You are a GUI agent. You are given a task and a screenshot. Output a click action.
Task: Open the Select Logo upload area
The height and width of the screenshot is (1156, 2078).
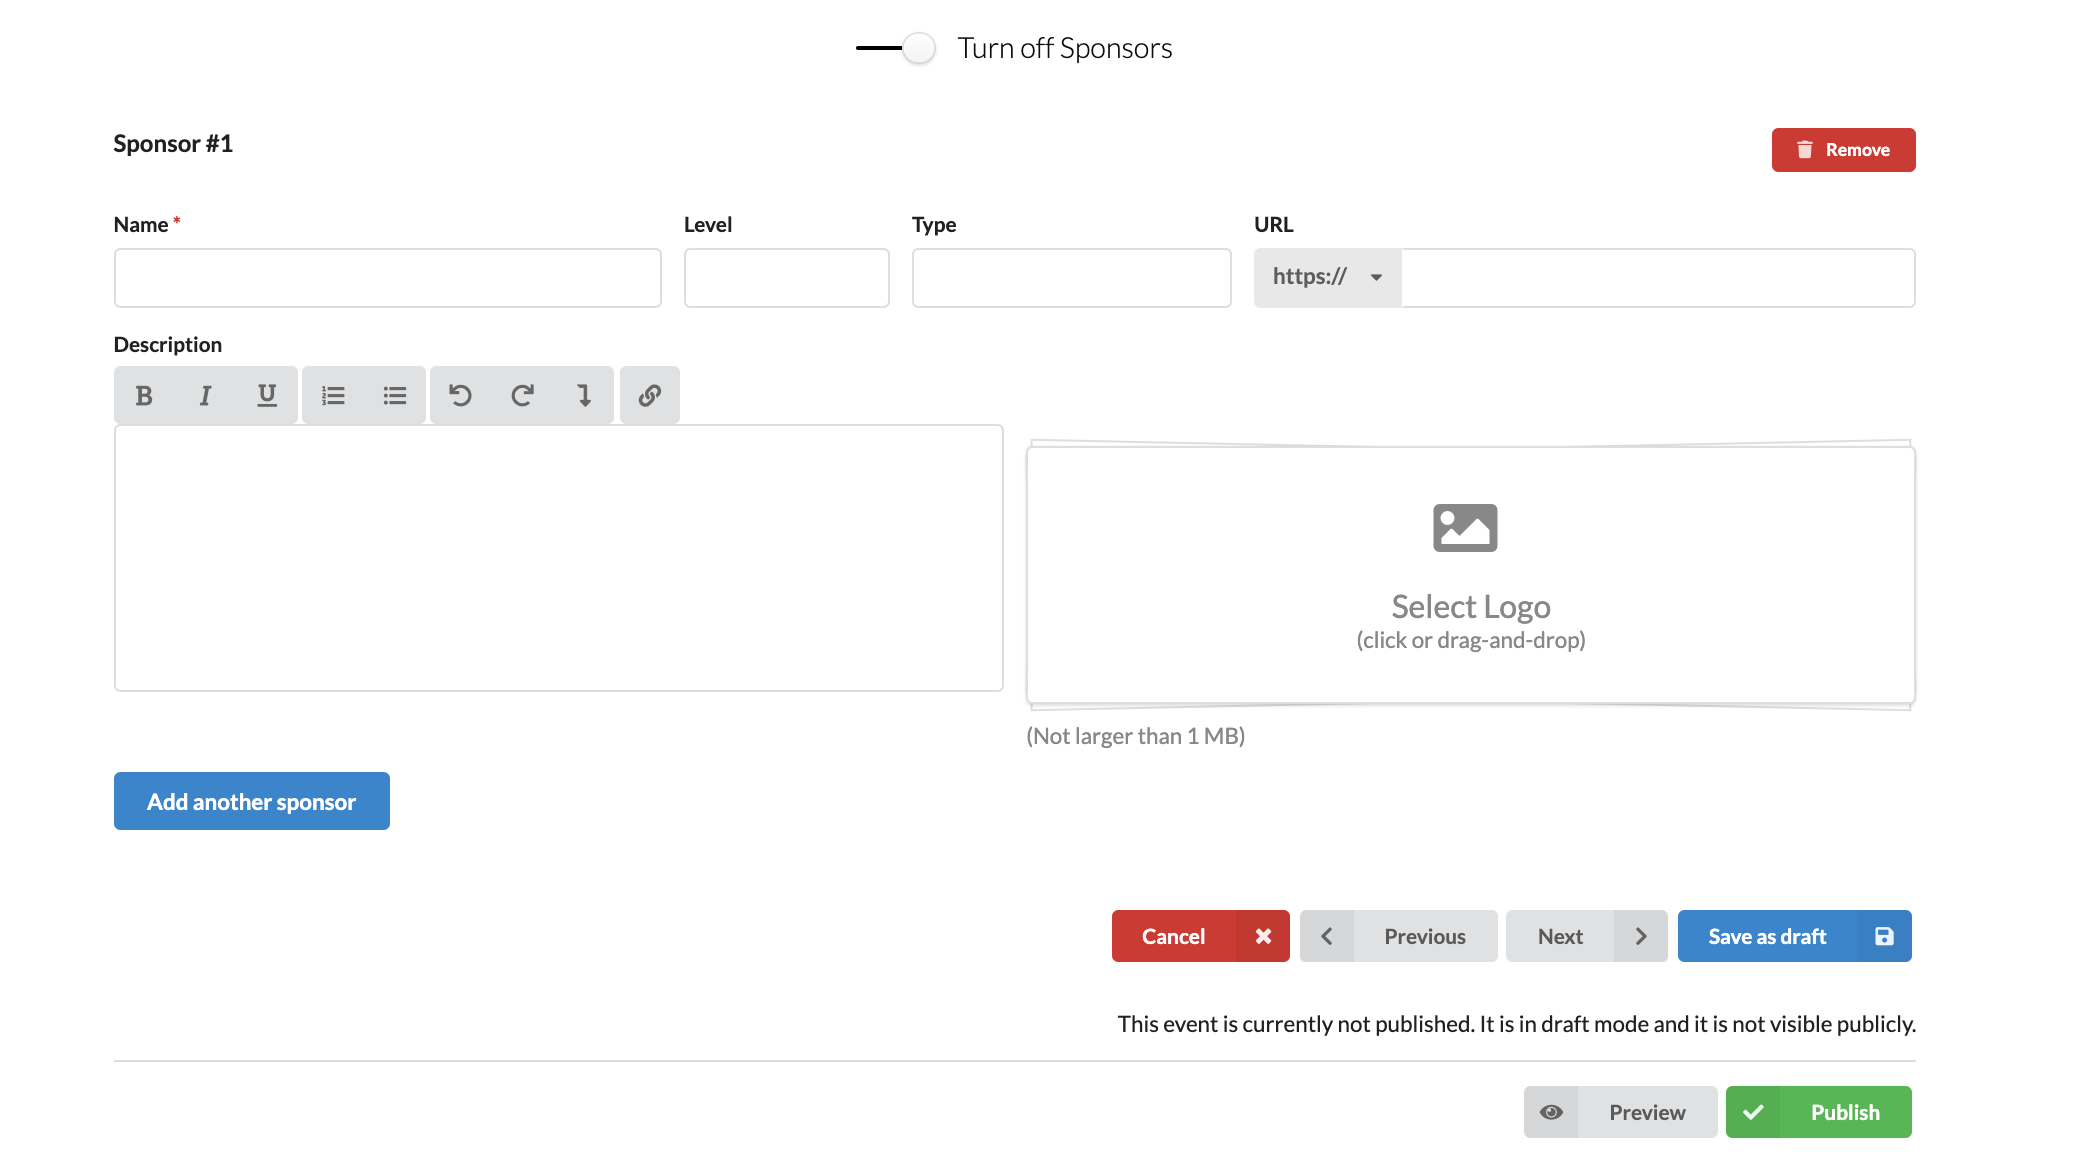click(1471, 575)
